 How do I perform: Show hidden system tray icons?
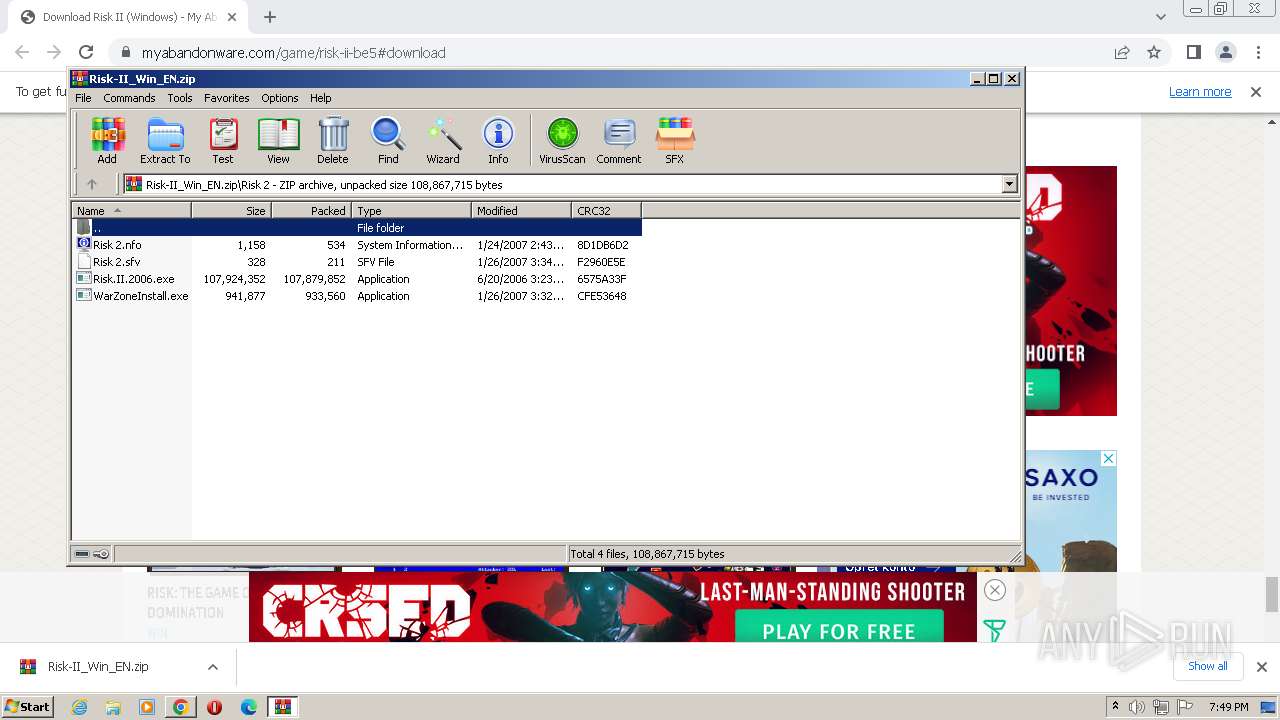coord(1115,707)
